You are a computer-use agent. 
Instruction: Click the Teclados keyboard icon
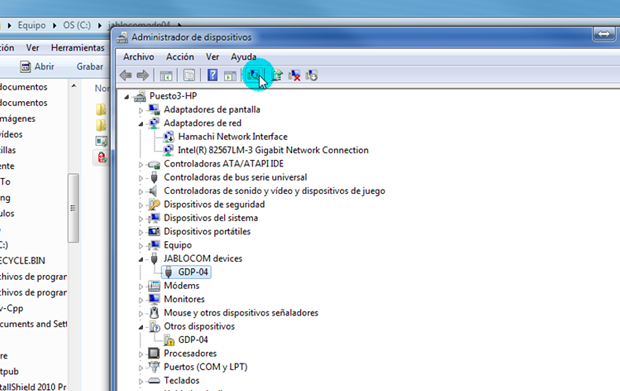coord(154,381)
